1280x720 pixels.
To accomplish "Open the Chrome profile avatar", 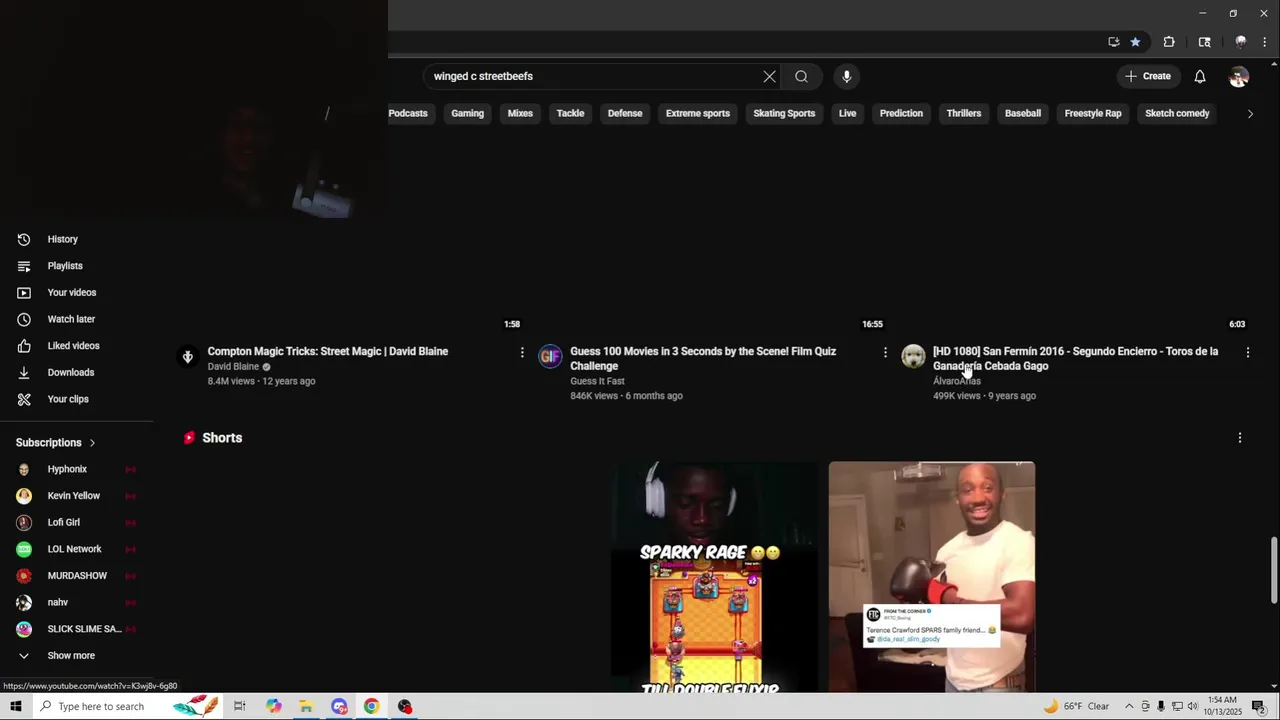I will (x=1241, y=42).
